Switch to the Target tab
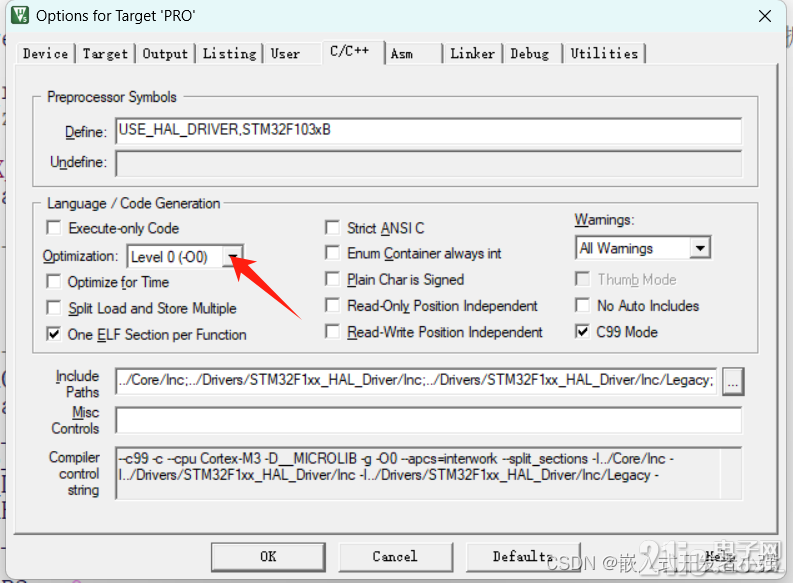Screen dimensions: 793x583 click(x=105, y=54)
